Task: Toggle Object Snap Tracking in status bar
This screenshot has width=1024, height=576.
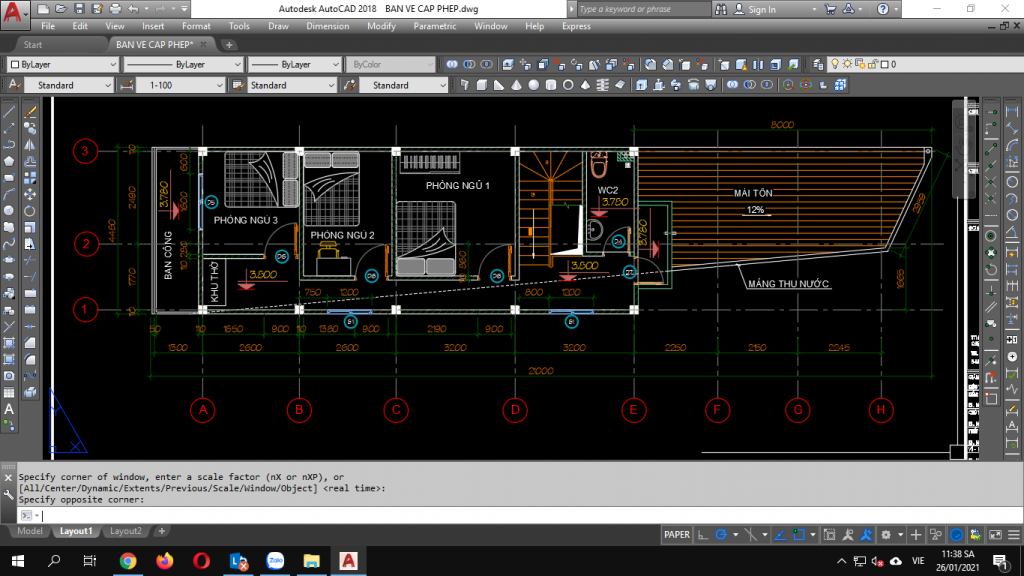Action: pyautogui.click(x=780, y=535)
